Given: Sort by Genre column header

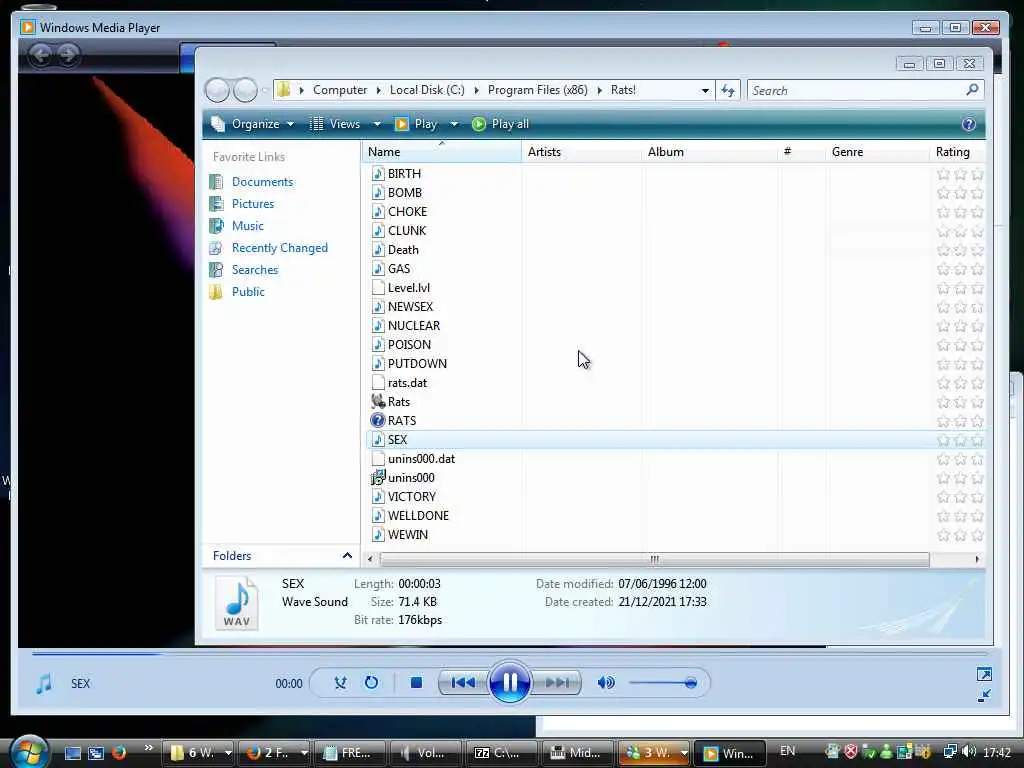Looking at the screenshot, I should pyautogui.click(x=877, y=152).
